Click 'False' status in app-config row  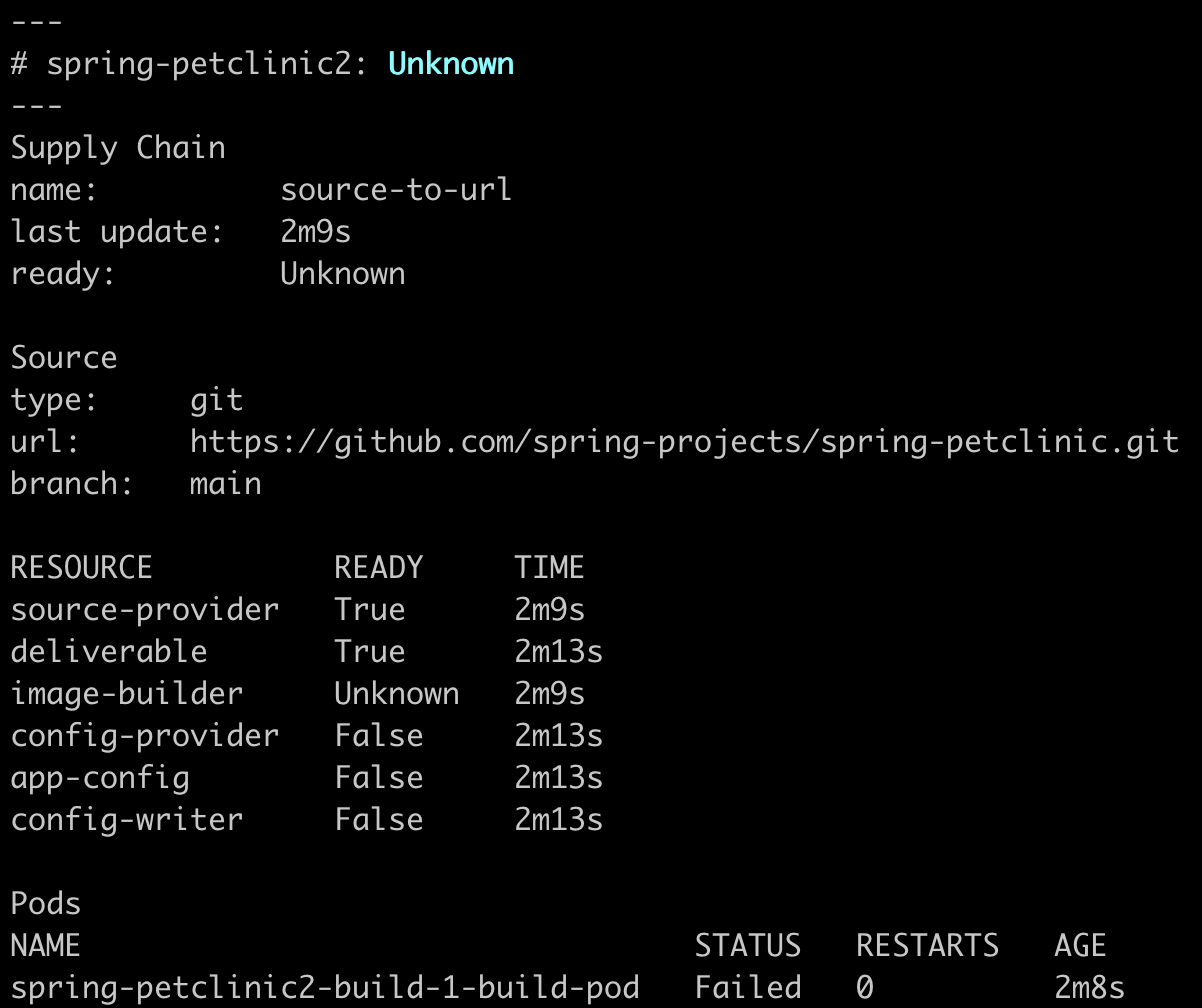[379, 778]
